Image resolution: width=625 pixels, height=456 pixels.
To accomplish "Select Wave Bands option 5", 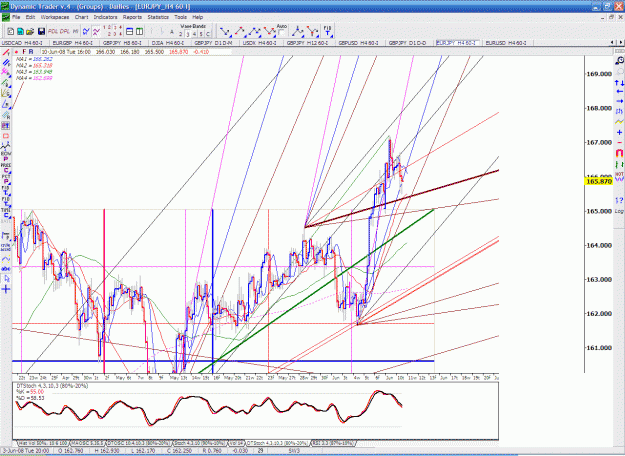I will tap(201, 34).
